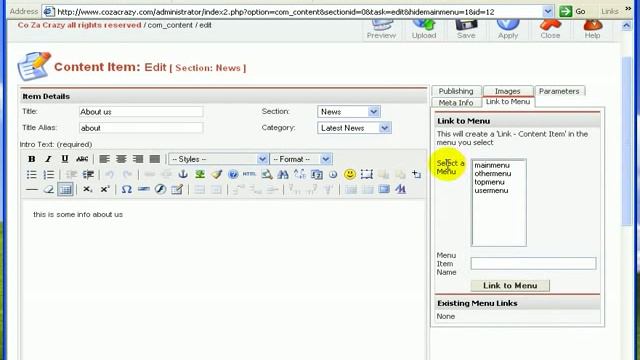640x360 pixels.
Task: Open find and replace binoculars icon
Action: tap(283, 175)
